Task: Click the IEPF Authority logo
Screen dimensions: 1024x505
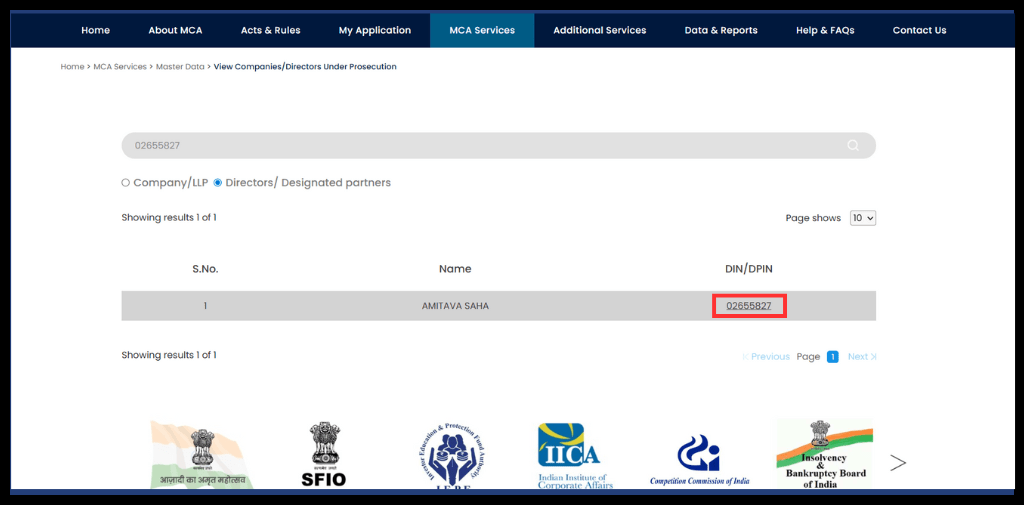Action: [448, 455]
